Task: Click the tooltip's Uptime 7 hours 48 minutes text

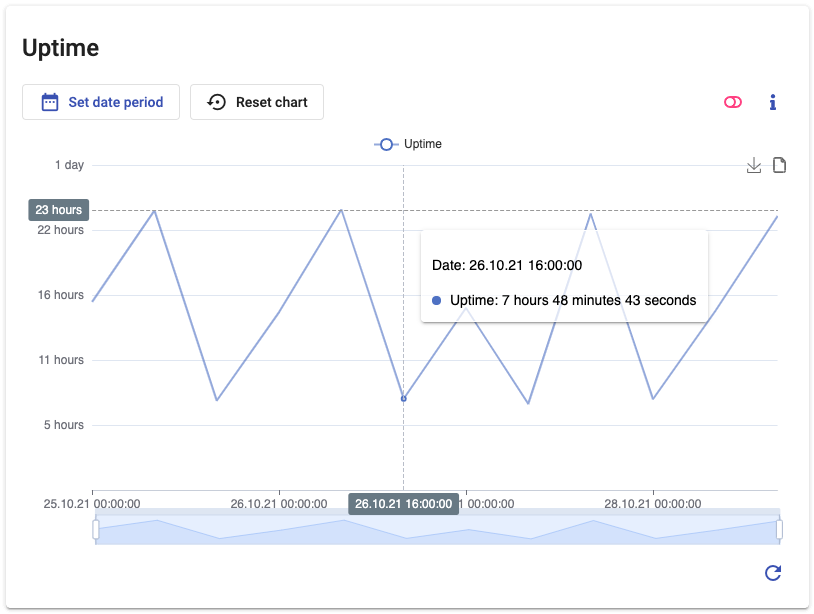Action: (572, 300)
